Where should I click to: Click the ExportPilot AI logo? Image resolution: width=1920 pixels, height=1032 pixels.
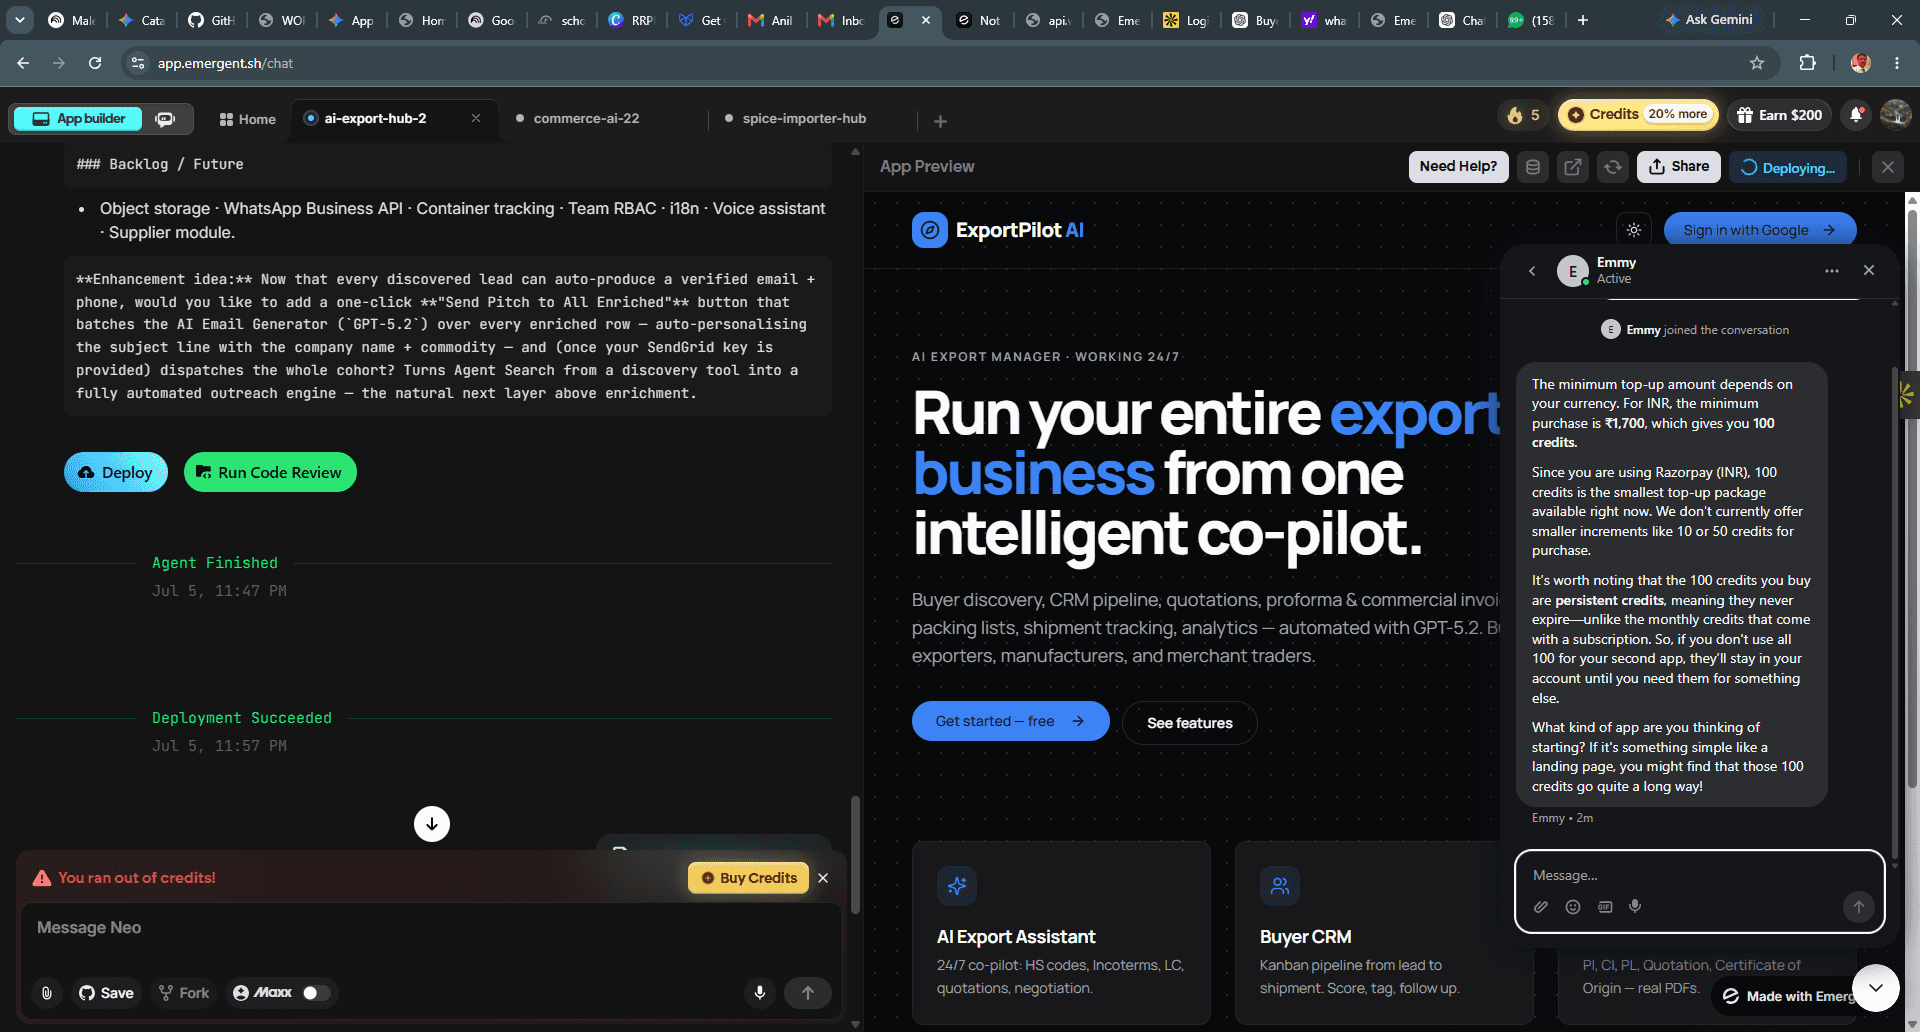pyautogui.click(x=998, y=230)
